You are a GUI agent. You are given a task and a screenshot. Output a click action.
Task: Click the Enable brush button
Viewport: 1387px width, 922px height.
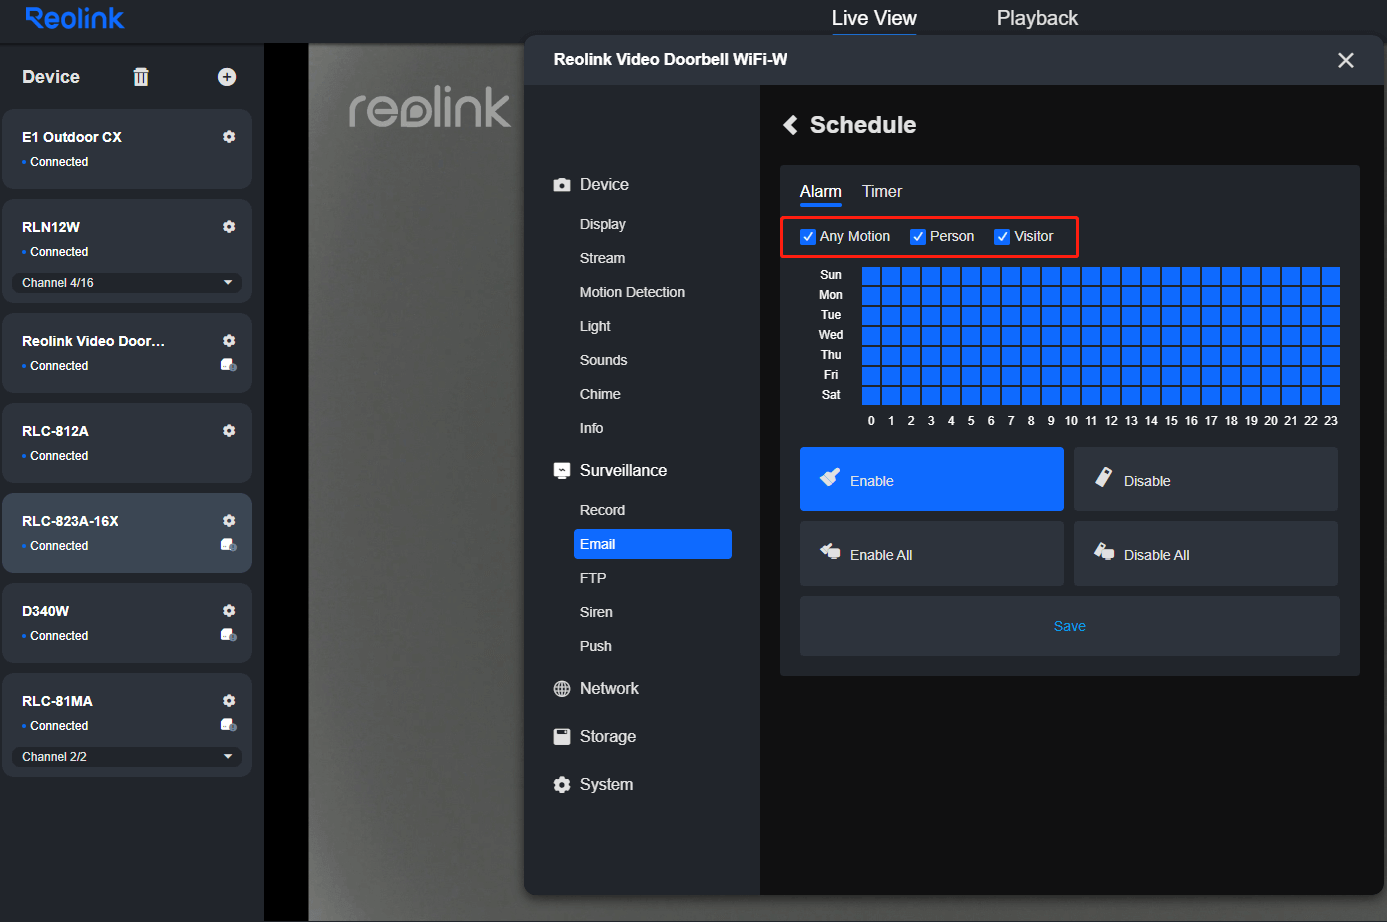(932, 479)
